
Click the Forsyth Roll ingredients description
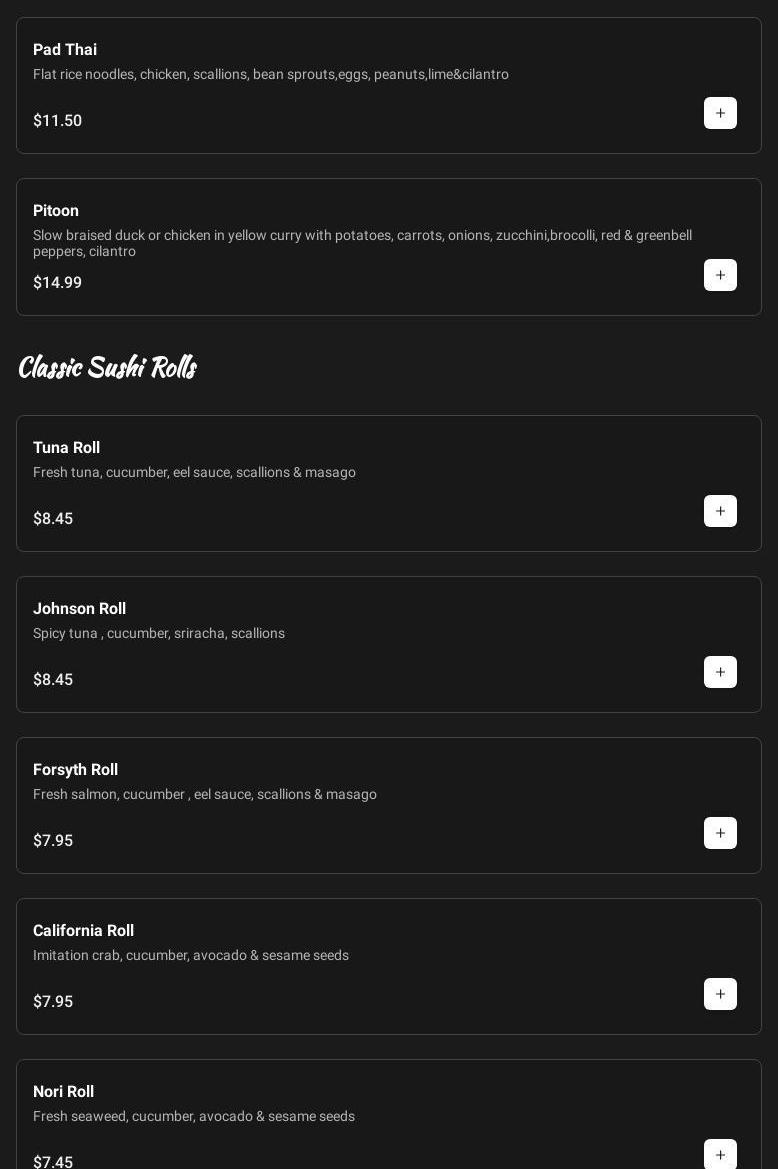(x=205, y=794)
